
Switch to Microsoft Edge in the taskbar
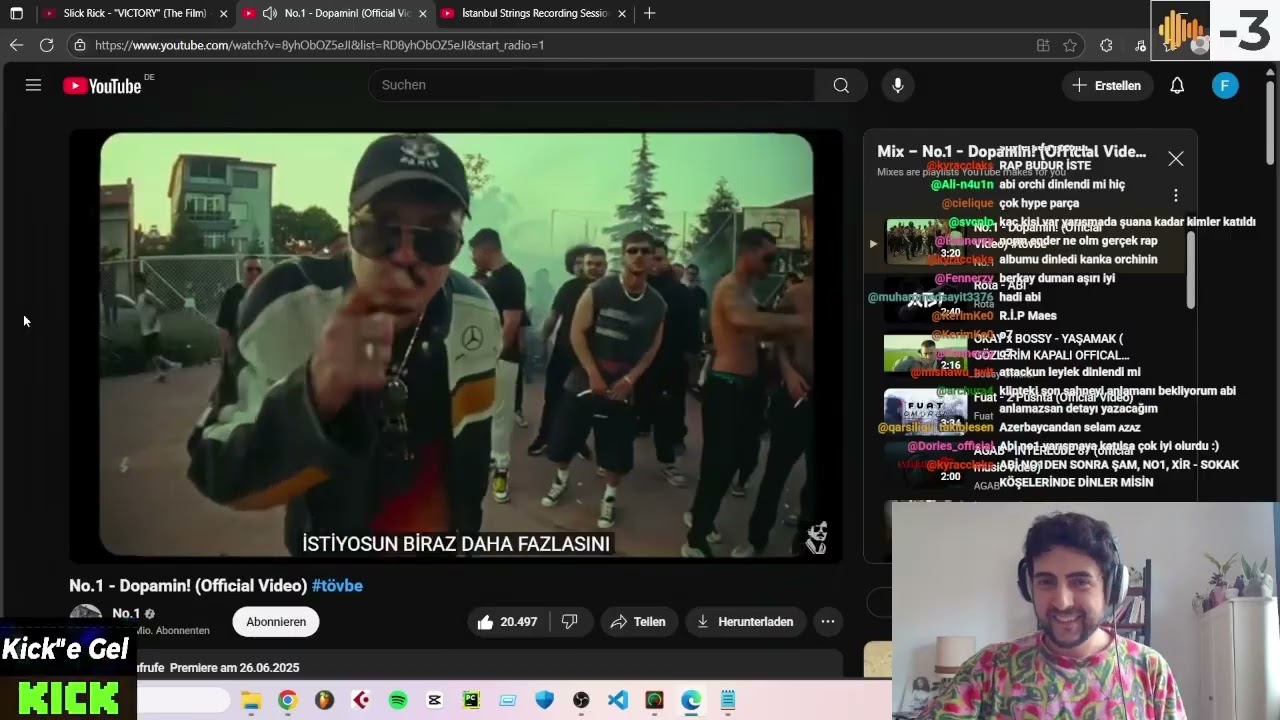(691, 701)
